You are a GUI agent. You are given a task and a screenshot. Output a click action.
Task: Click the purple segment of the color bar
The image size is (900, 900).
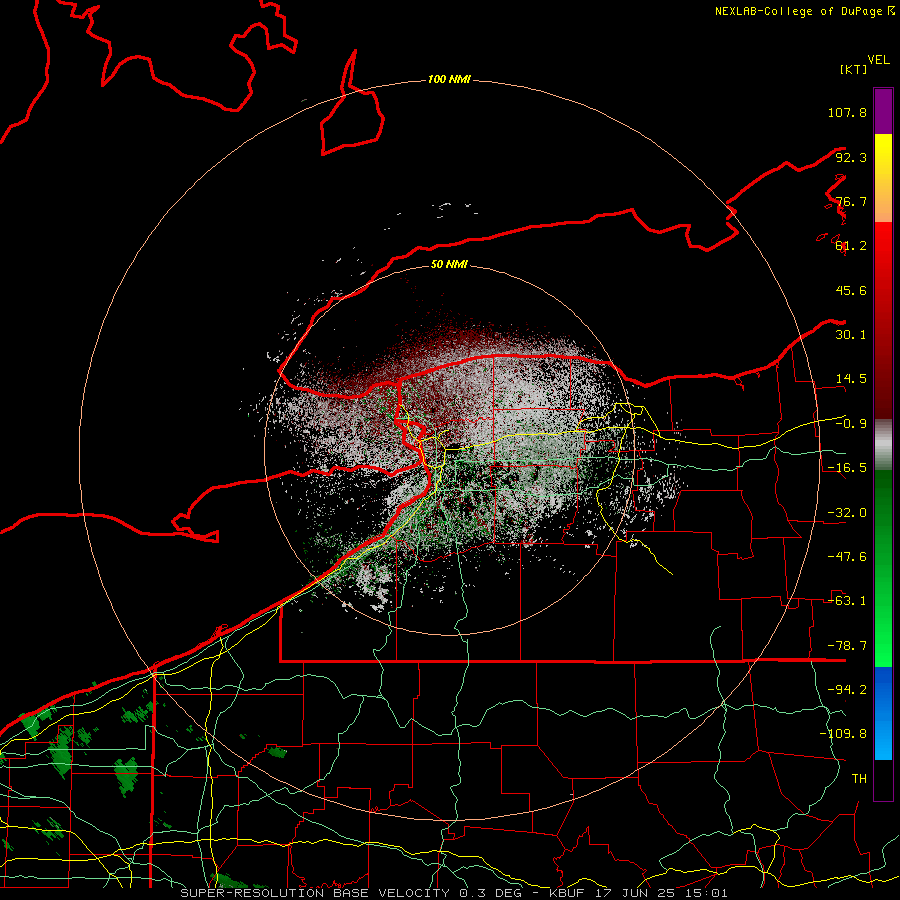pos(883,111)
